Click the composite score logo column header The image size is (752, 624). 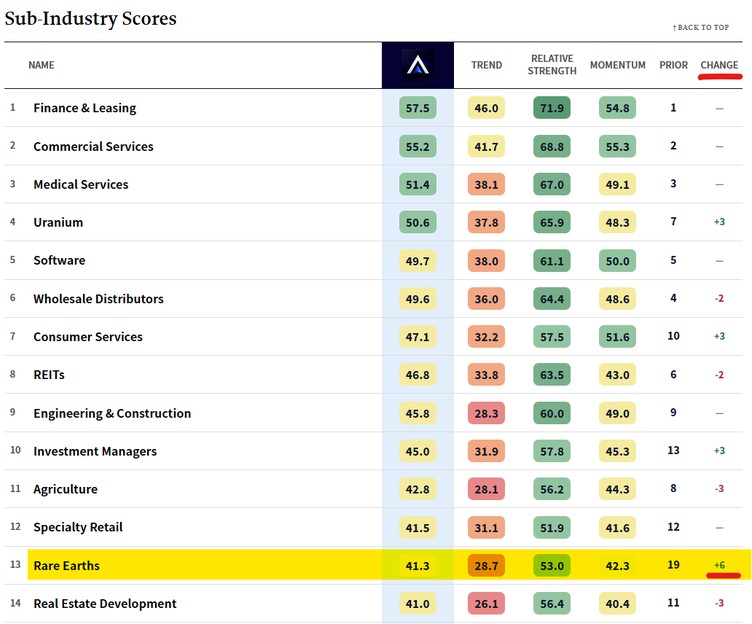pyautogui.click(x=418, y=65)
